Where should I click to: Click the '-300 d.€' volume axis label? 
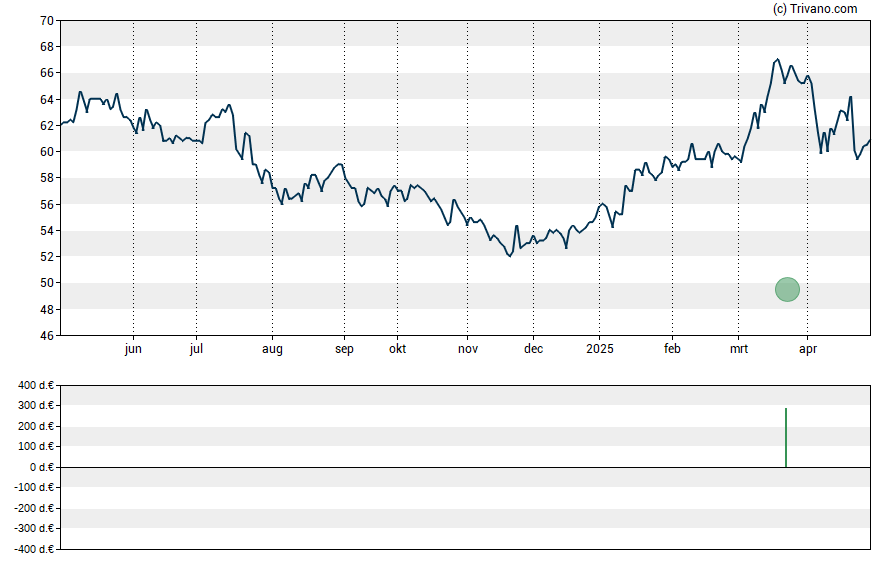[x=34, y=528]
